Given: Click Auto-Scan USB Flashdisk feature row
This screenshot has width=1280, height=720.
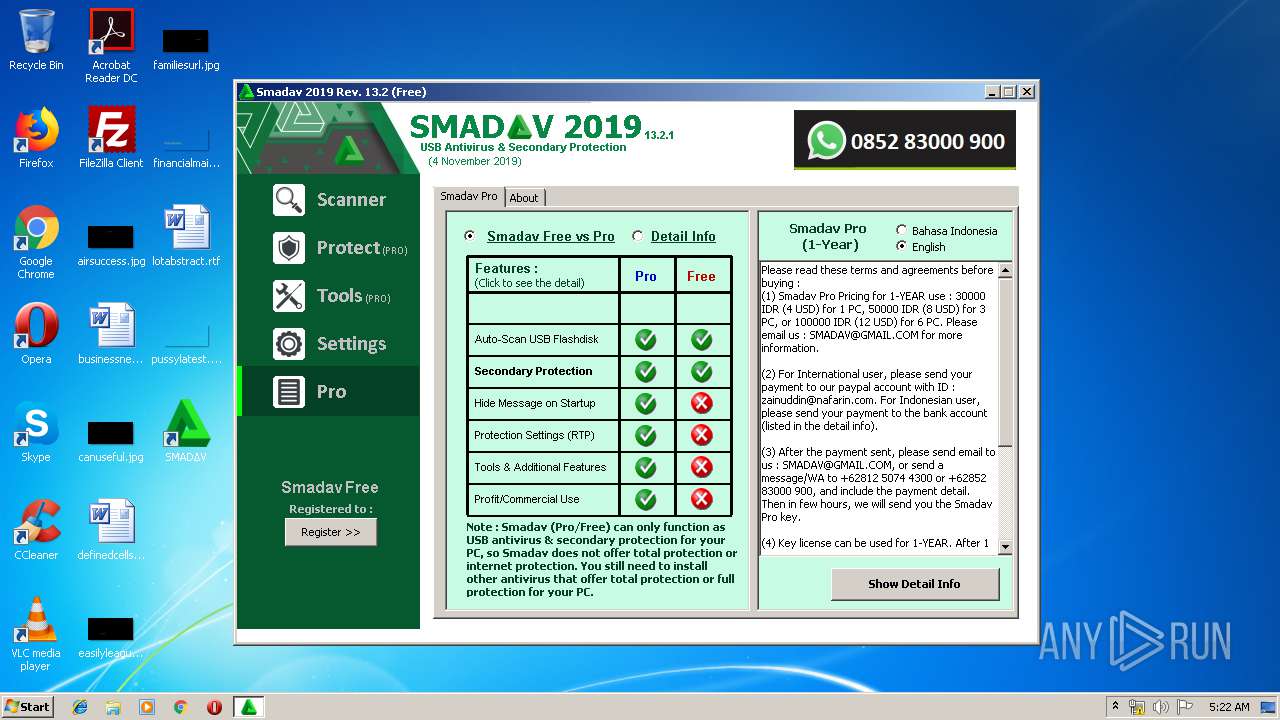Looking at the screenshot, I should [x=543, y=340].
